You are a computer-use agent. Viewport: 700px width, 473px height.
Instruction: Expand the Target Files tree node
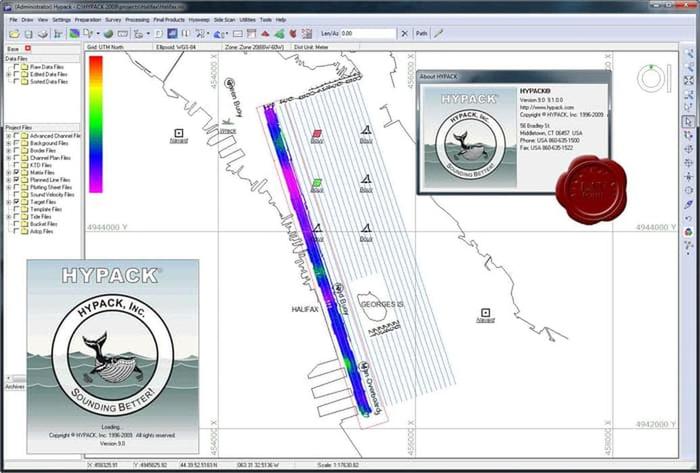coord(8,202)
